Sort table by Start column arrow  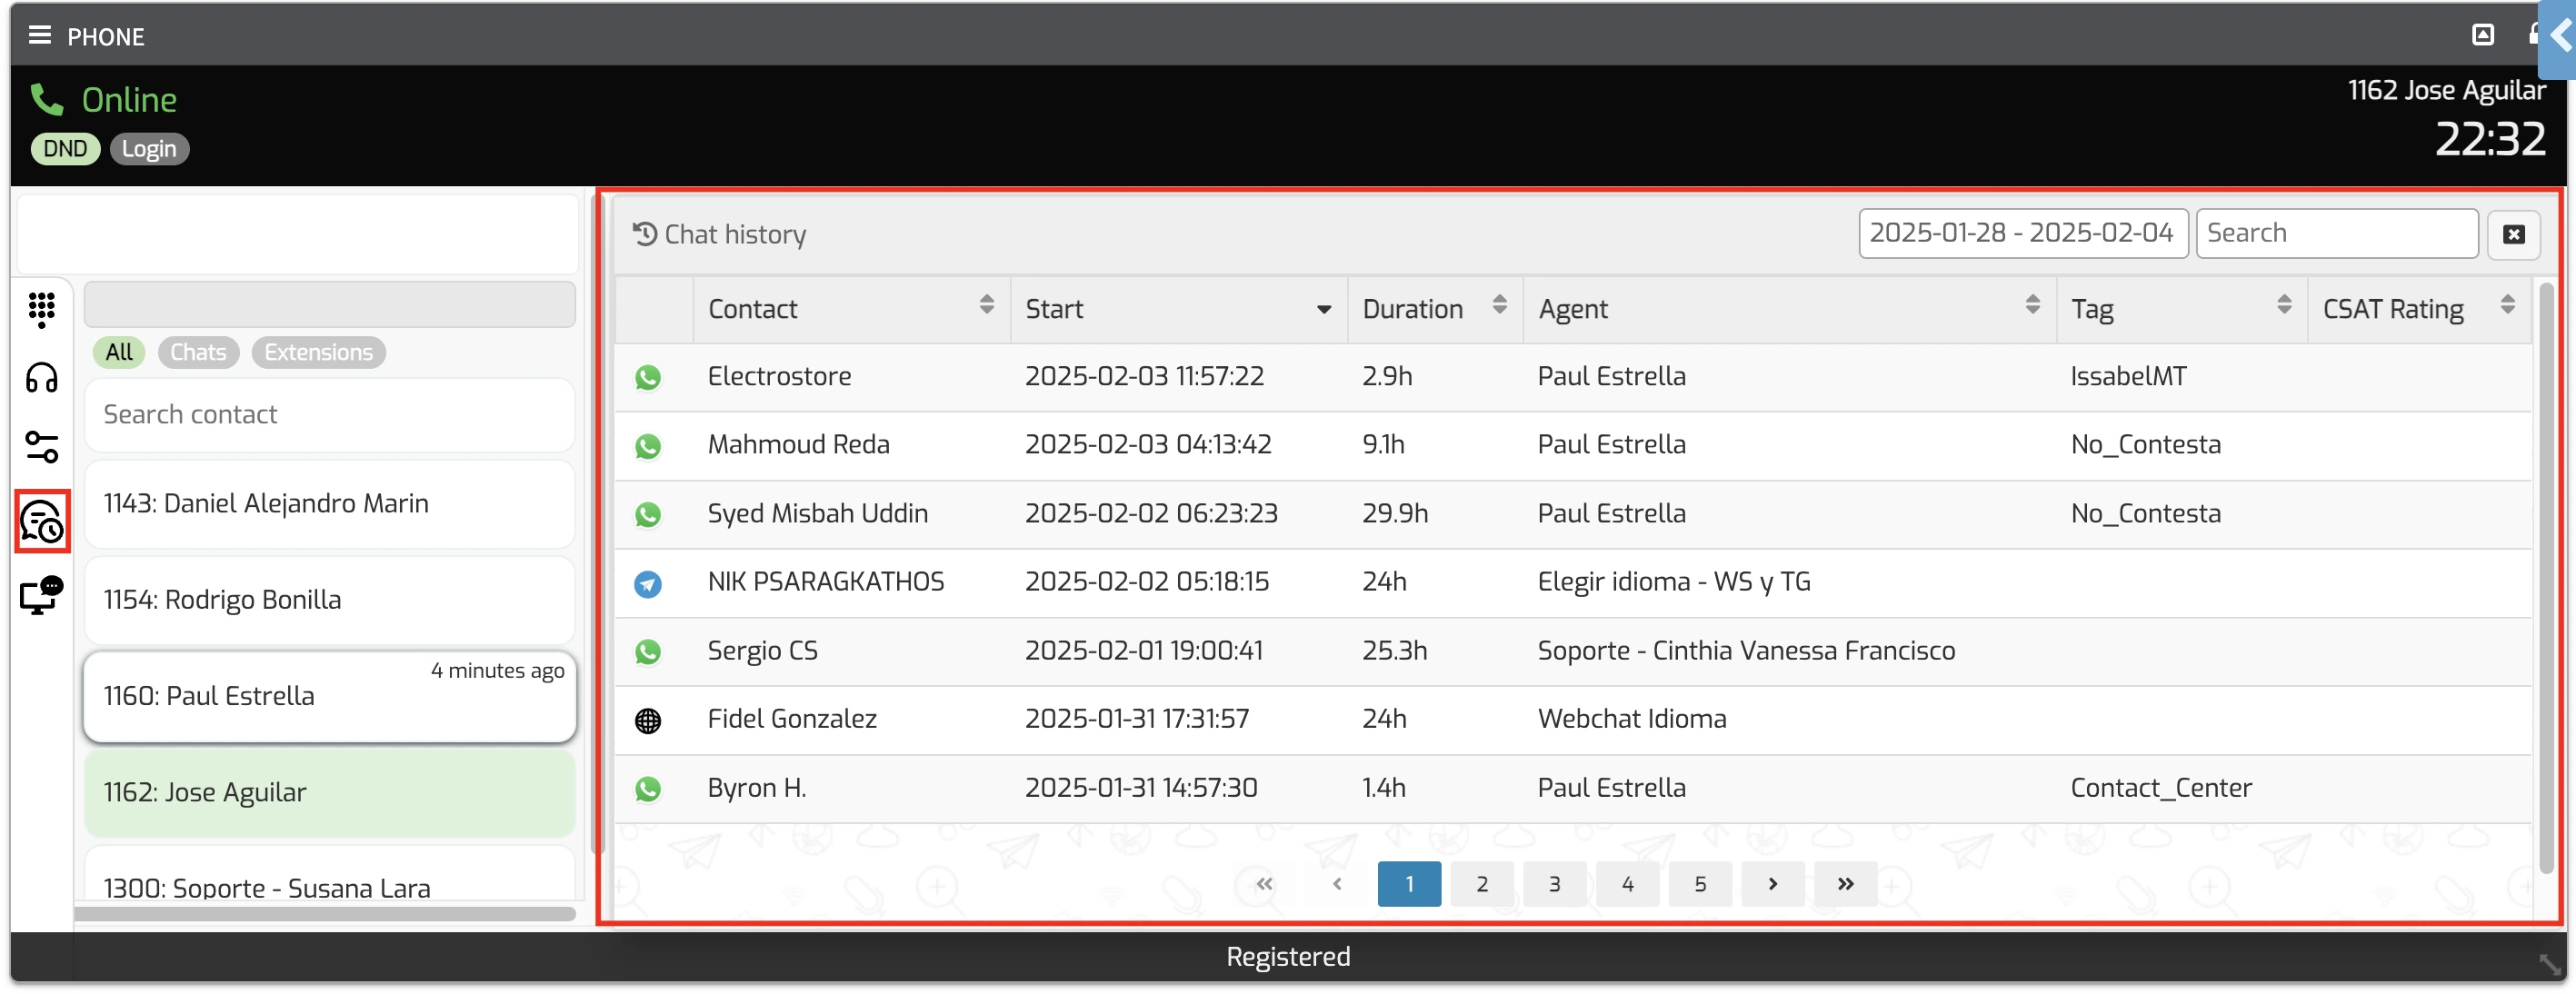coord(1323,310)
